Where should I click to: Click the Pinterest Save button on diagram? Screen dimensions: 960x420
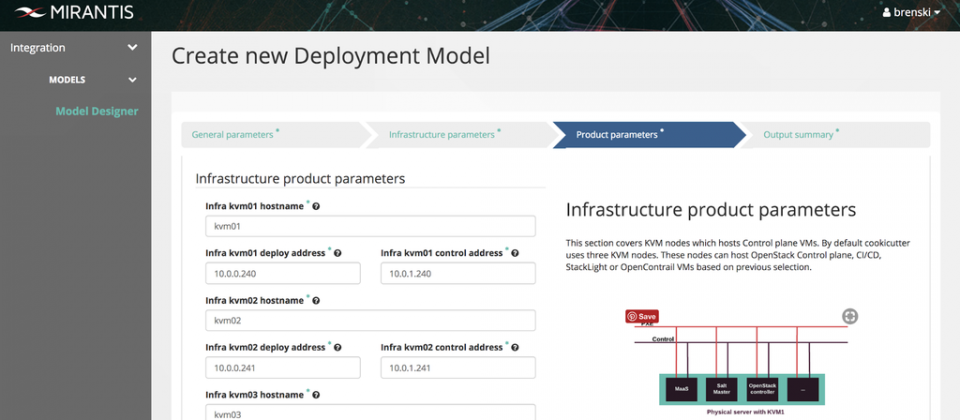[x=642, y=317]
